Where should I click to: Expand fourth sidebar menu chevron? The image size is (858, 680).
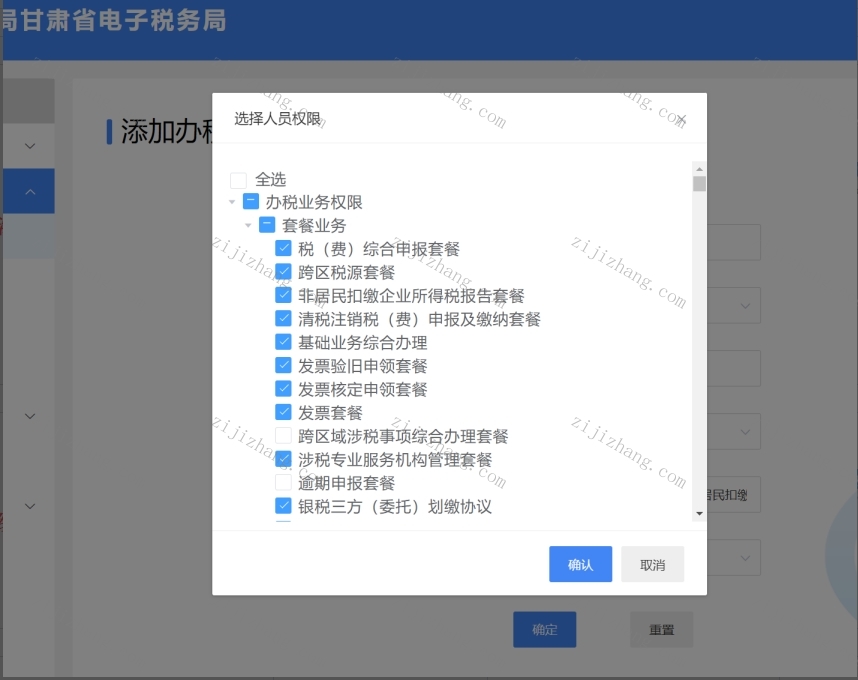(x=31, y=507)
